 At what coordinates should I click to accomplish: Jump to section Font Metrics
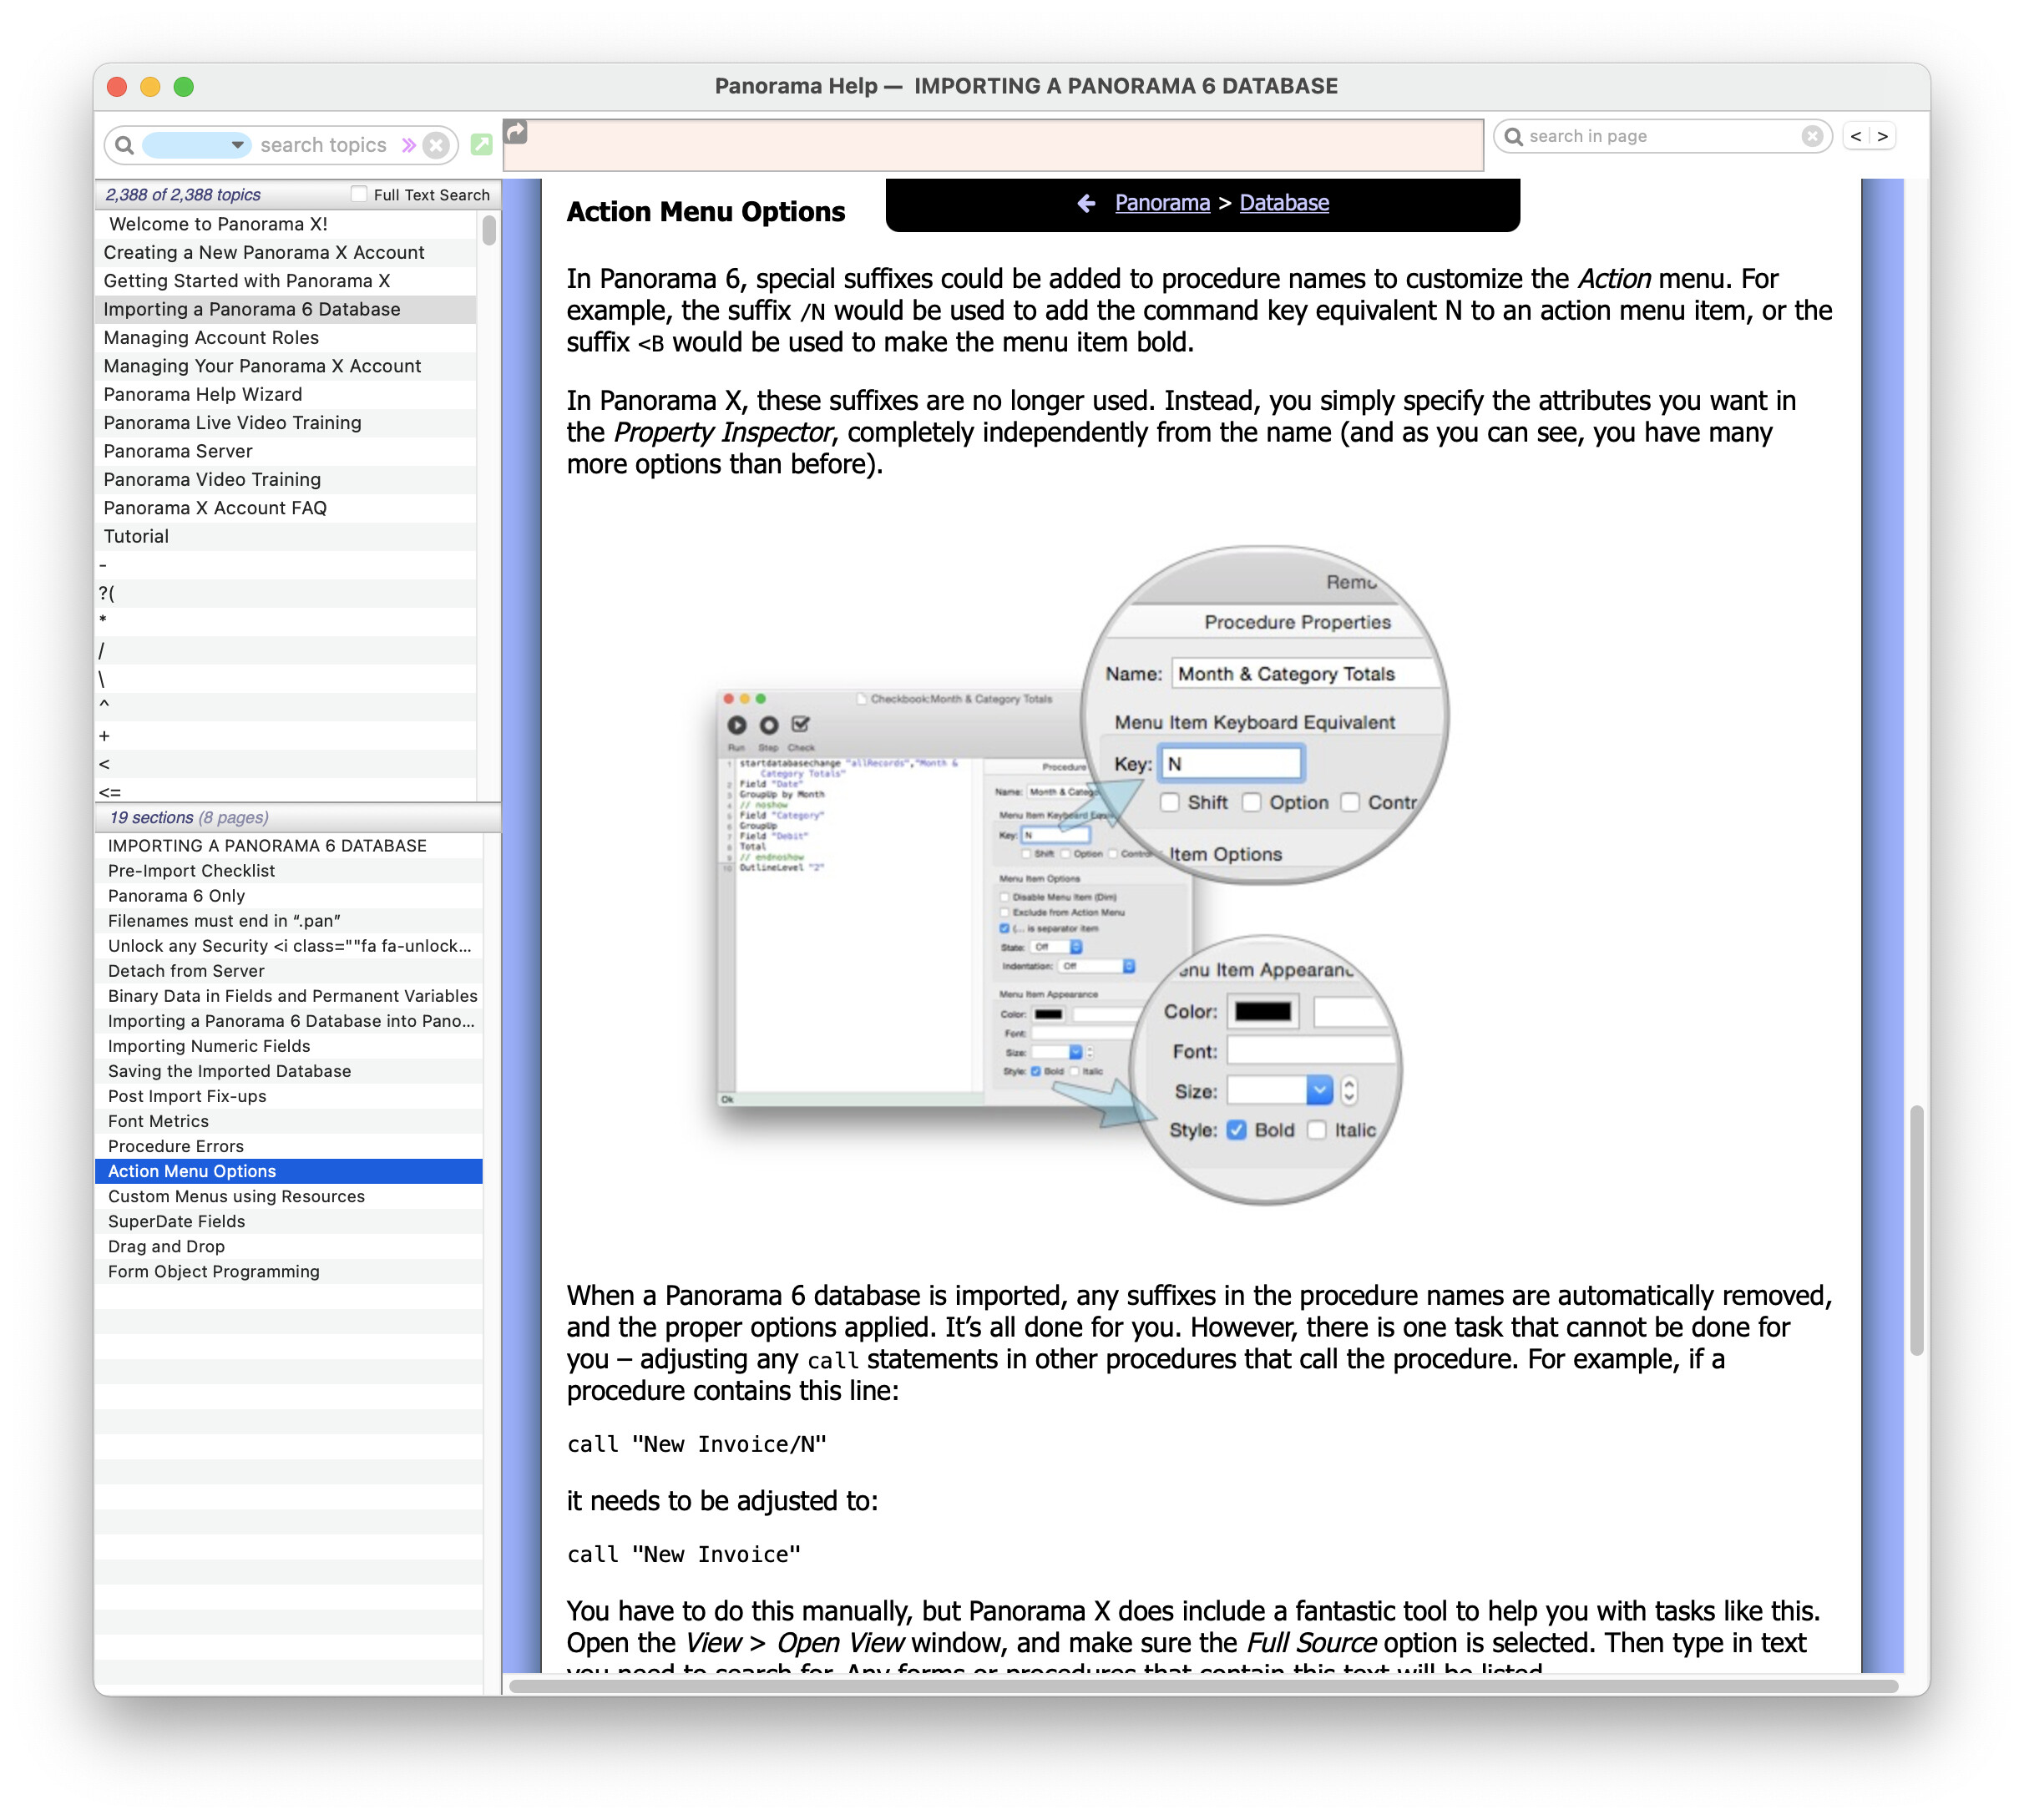pos(289,1121)
